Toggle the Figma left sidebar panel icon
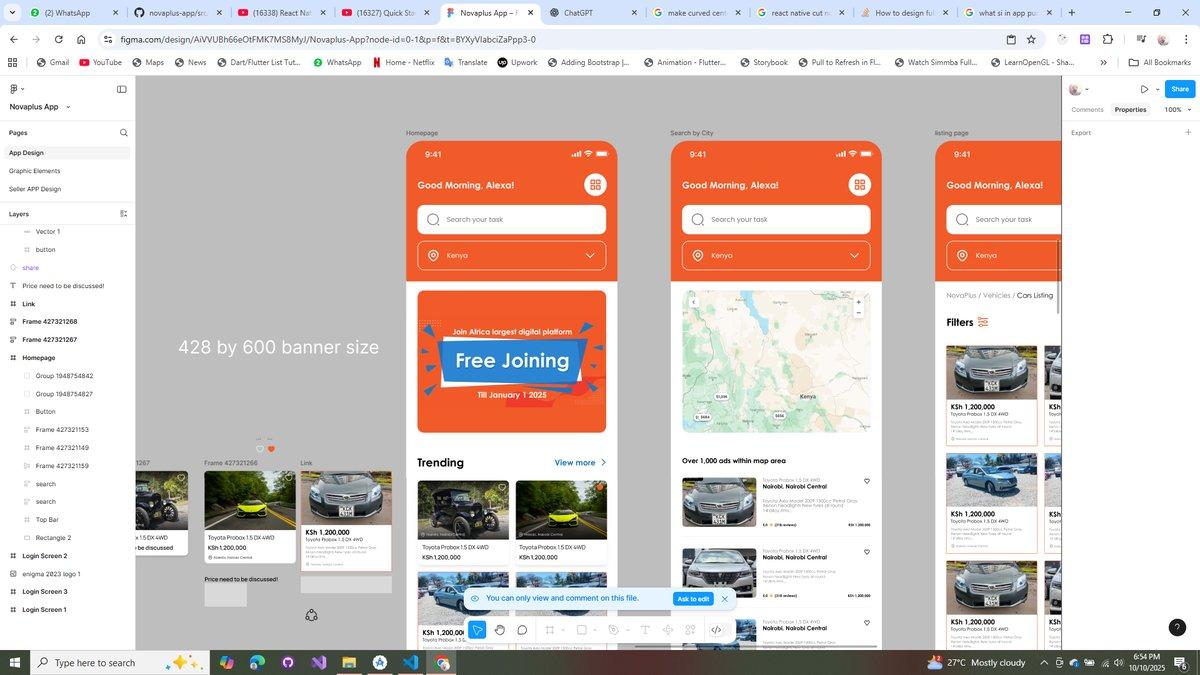Screen dimensions: 1200x675 click(121, 89)
